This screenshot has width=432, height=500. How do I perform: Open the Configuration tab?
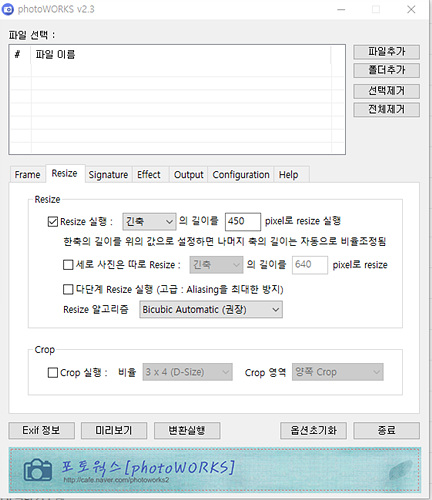point(241,175)
